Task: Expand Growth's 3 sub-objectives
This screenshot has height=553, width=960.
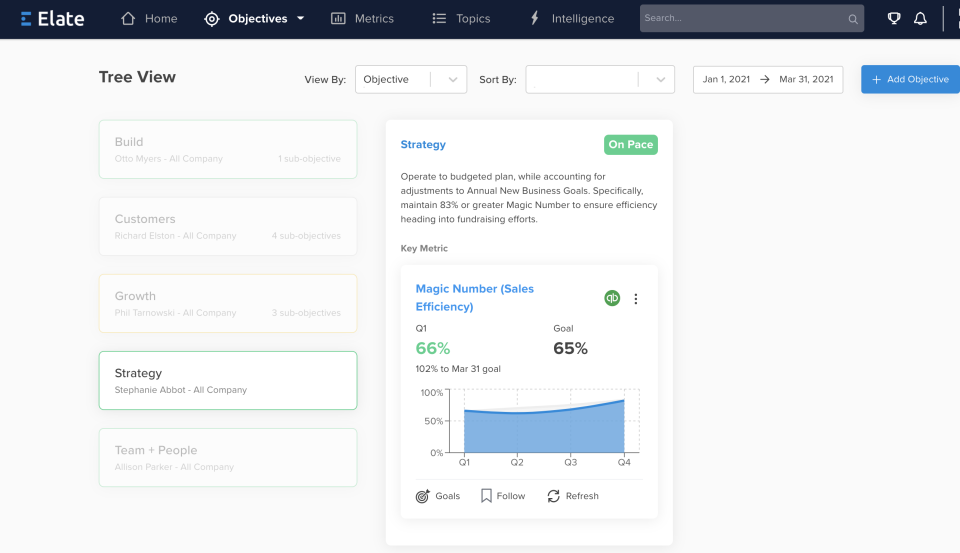Action: 306,313
